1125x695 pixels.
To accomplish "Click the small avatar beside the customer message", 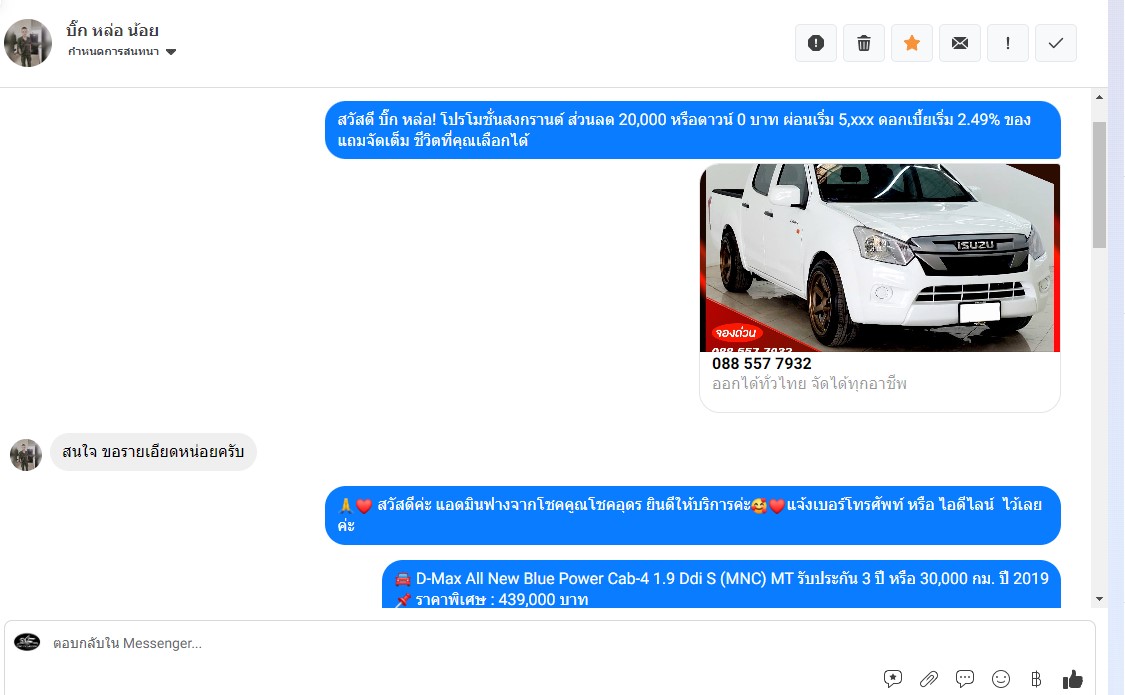I will point(26,455).
